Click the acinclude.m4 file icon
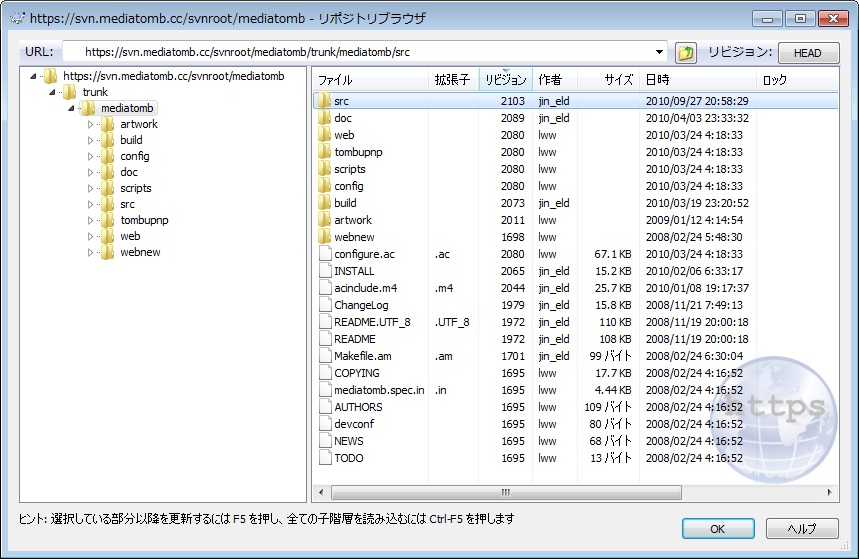The width and height of the screenshot is (859, 559). 325,288
